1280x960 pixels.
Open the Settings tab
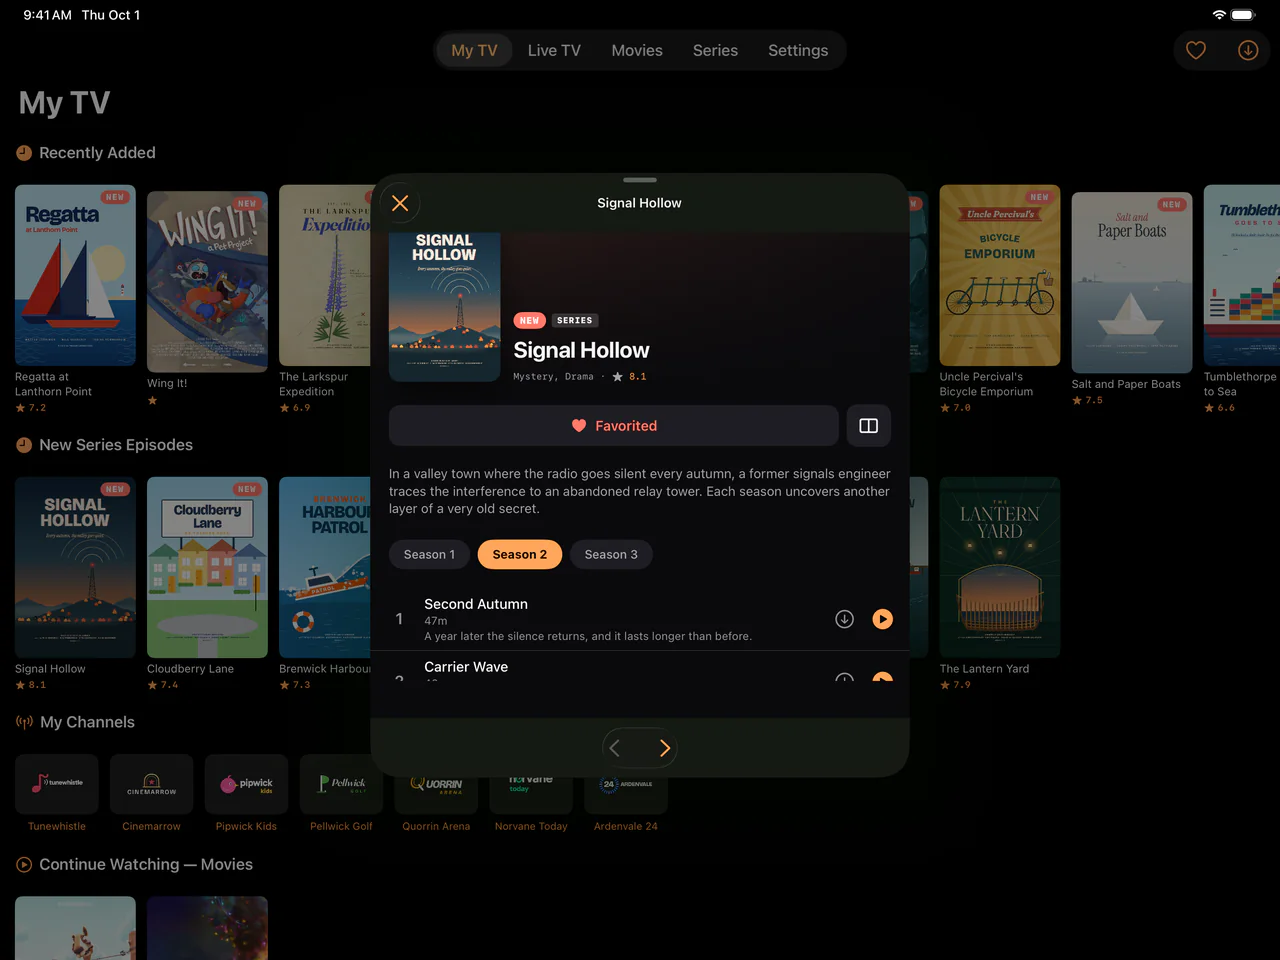(x=798, y=50)
